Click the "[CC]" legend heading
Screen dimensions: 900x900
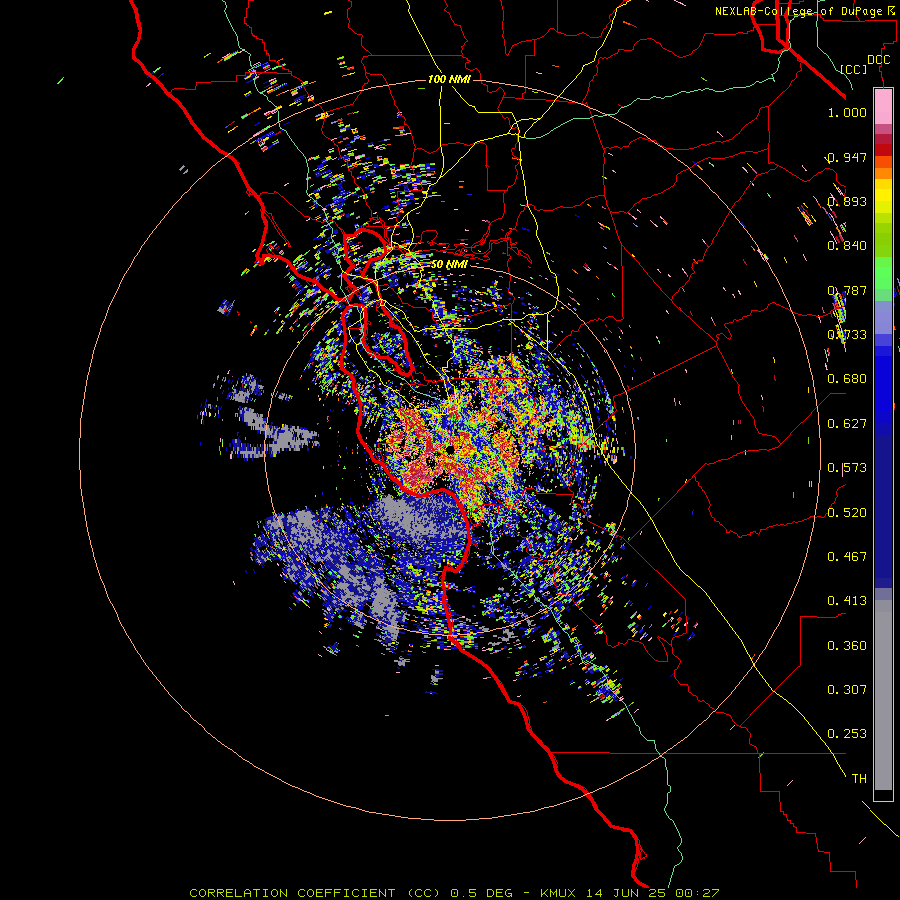pos(854,69)
